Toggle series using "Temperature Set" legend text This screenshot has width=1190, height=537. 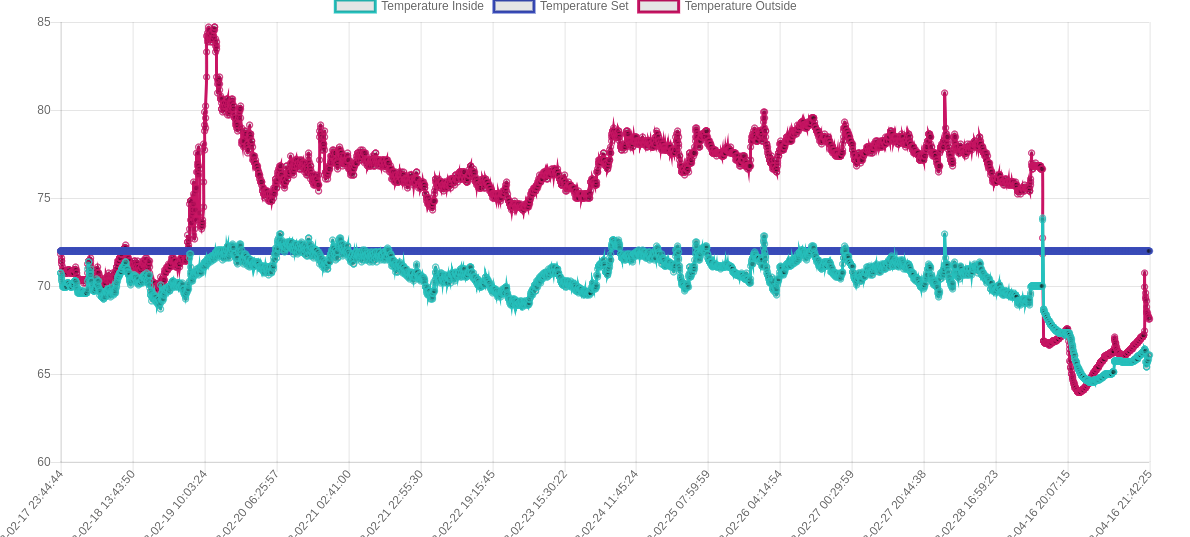[584, 6]
